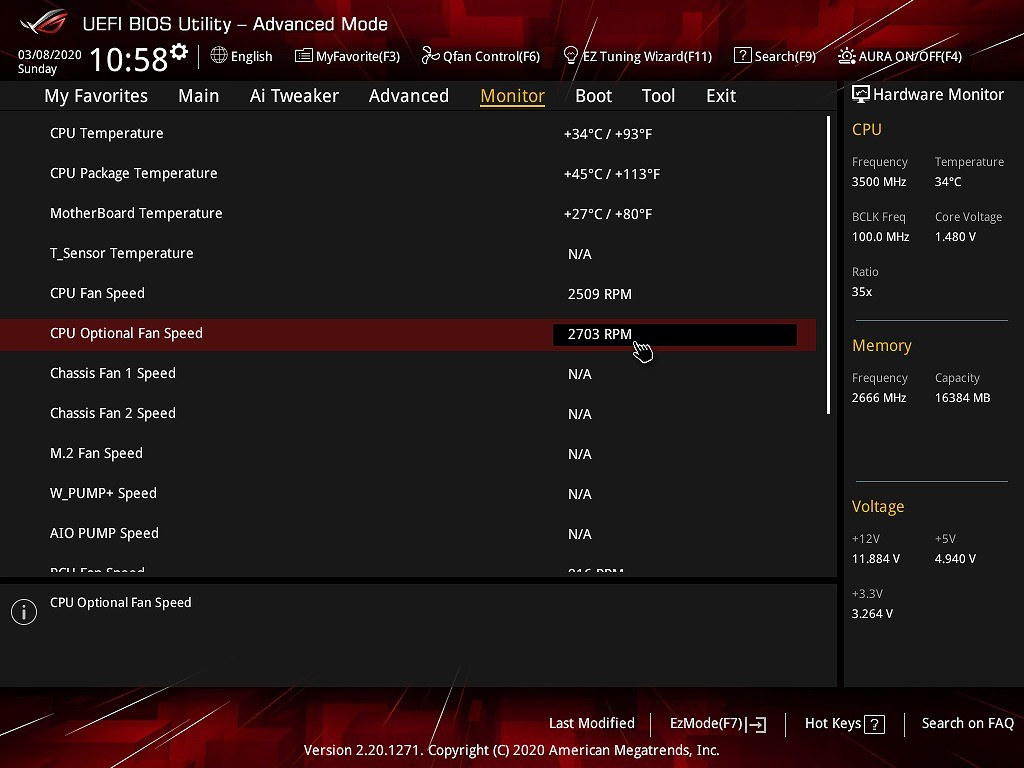The image size is (1024, 768).
Task: Click the Search(F9) label
Action: click(786, 56)
